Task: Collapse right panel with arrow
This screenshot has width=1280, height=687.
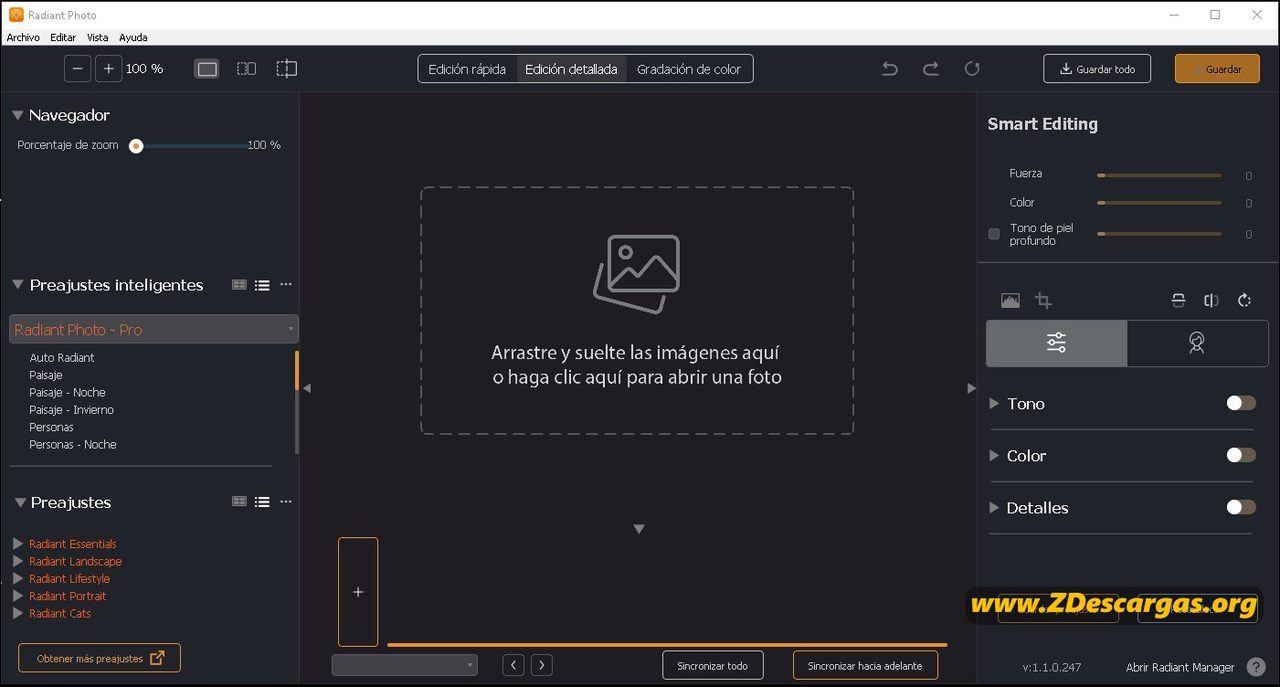Action: [971, 388]
